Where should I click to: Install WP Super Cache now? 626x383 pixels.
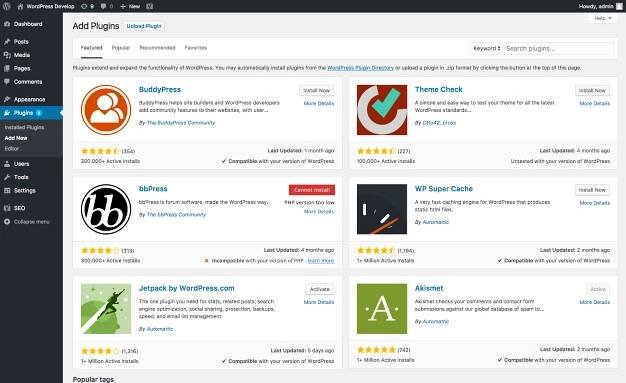592,190
